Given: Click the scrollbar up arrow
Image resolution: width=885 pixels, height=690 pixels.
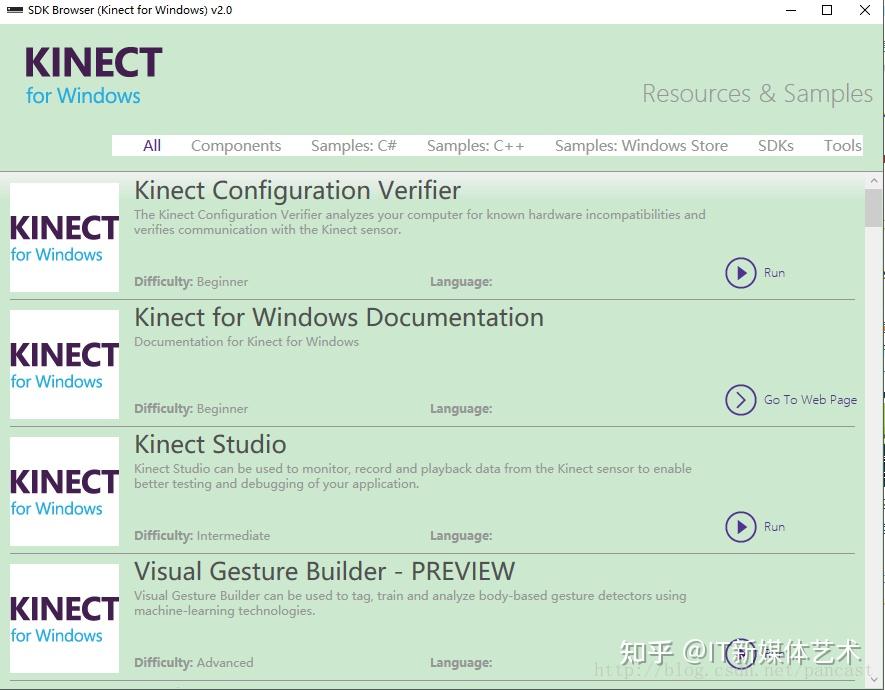Looking at the screenshot, I should (873, 181).
